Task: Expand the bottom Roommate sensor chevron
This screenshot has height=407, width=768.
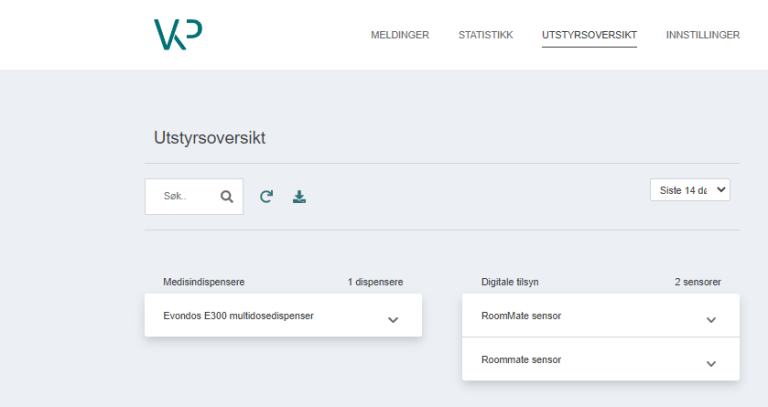Action: pyautogui.click(x=711, y=364)
